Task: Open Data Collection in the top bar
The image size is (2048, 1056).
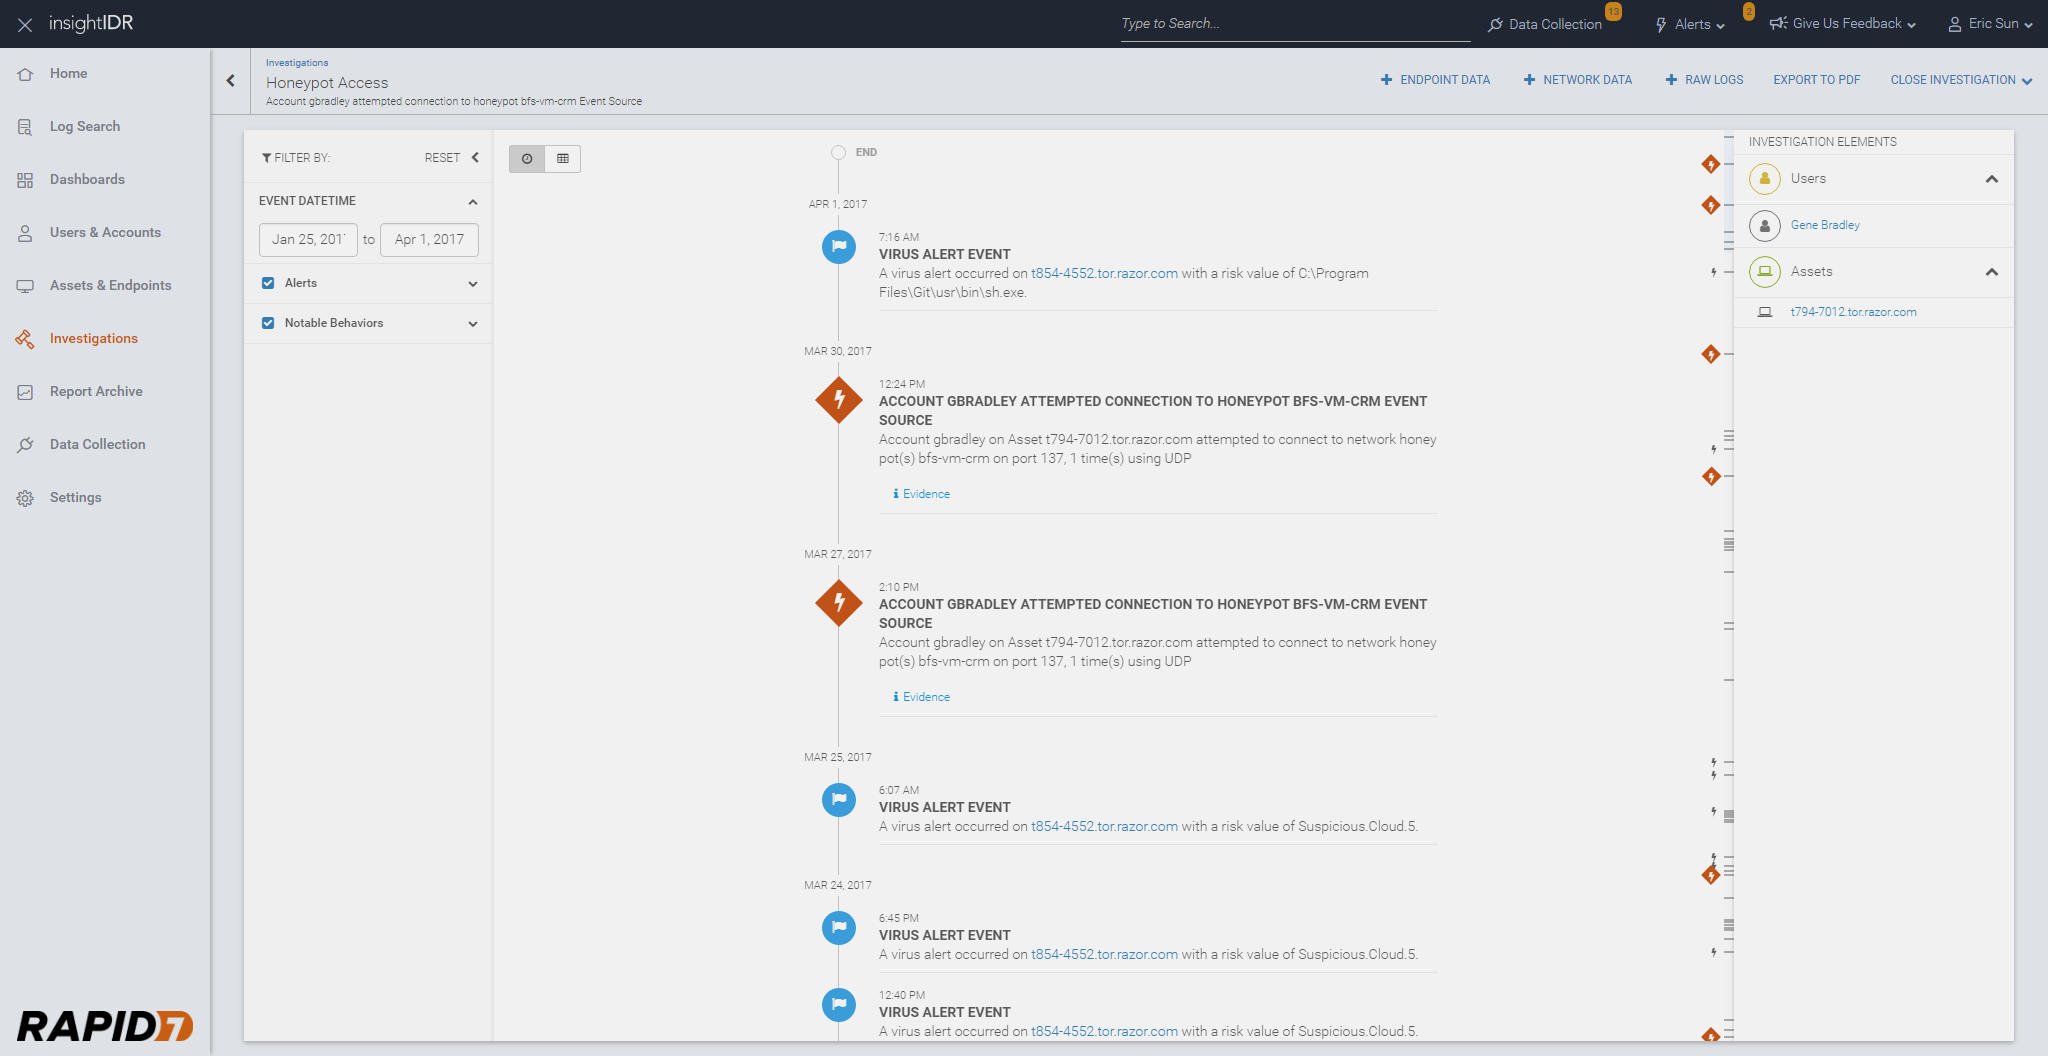Action: pyautogui.click(x=1545, y=24)
